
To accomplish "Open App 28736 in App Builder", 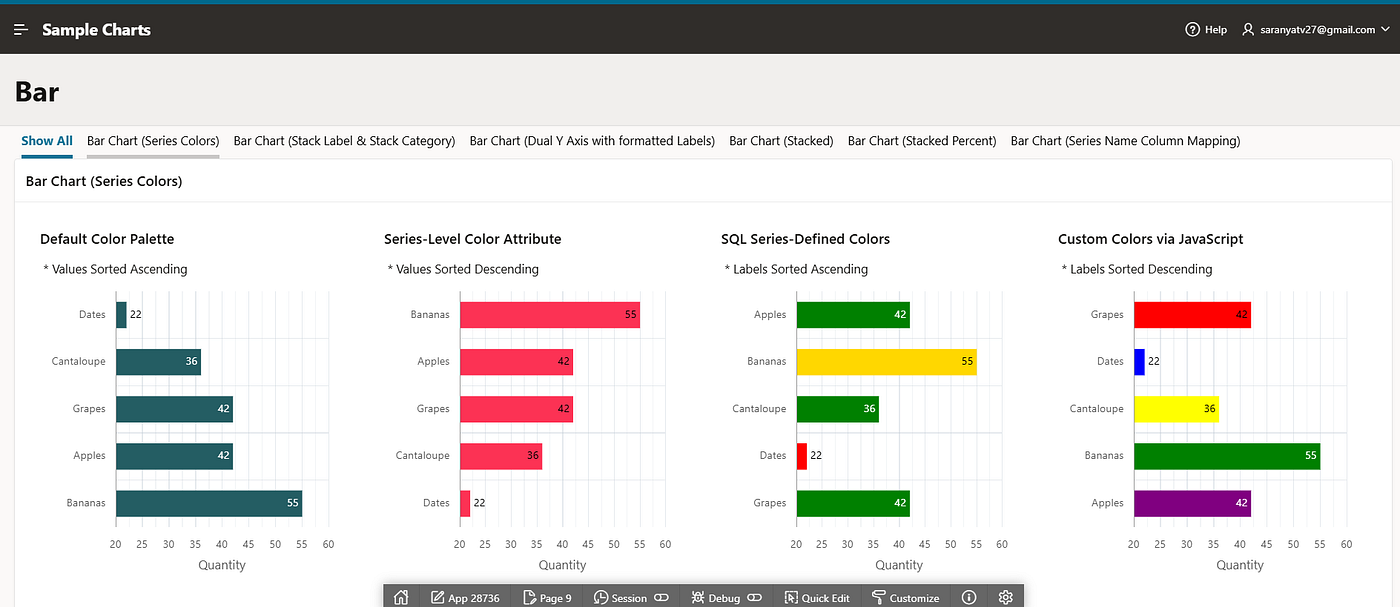I will click(465, 597).
